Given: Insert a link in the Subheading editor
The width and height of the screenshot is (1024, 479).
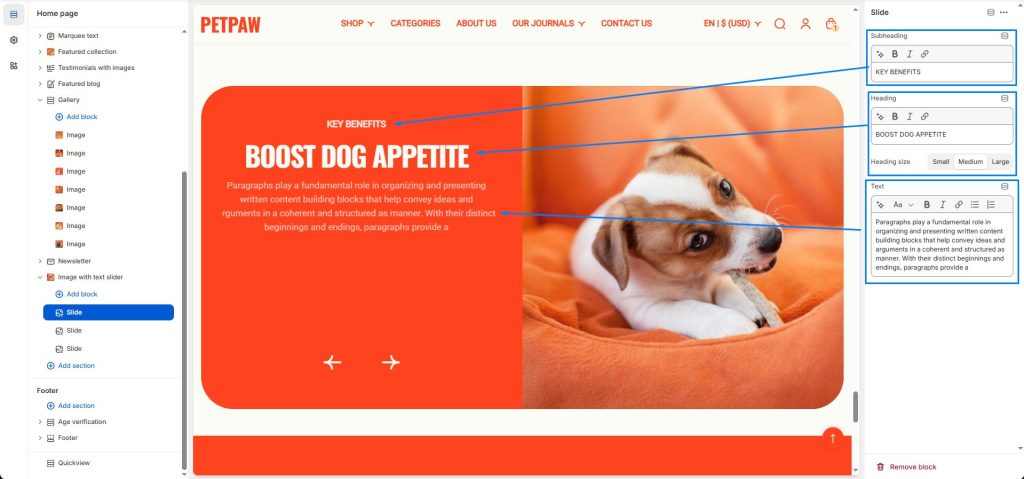Looking at the screenshot, I should 925,54.
